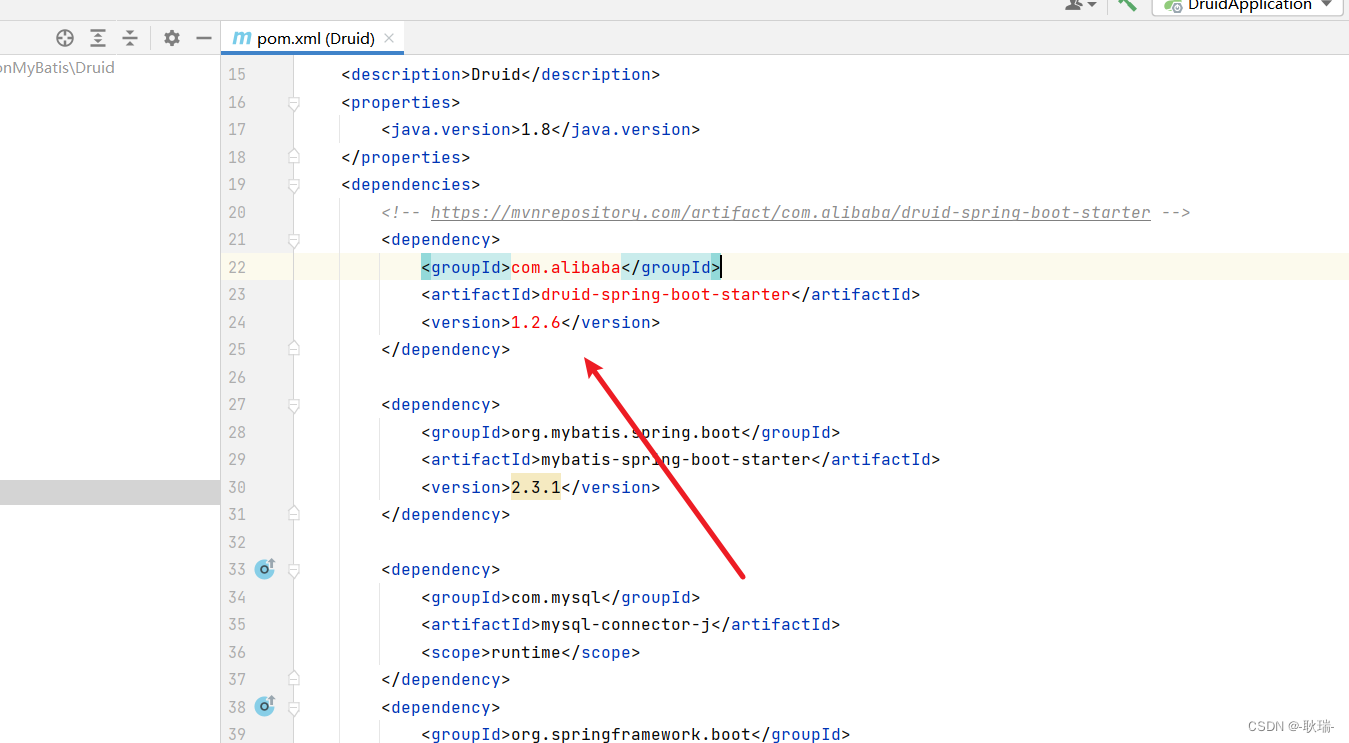The width and height of the screenshot is (1349, 743).
Task: Click the Druid description value on line 15
Action: coord(496,74)
